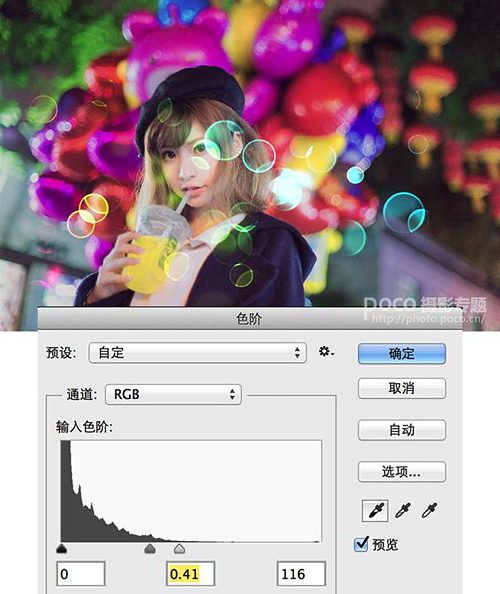Click the 取消 cancel button
This screenshot has width=500, height=594.
[402, 388]
